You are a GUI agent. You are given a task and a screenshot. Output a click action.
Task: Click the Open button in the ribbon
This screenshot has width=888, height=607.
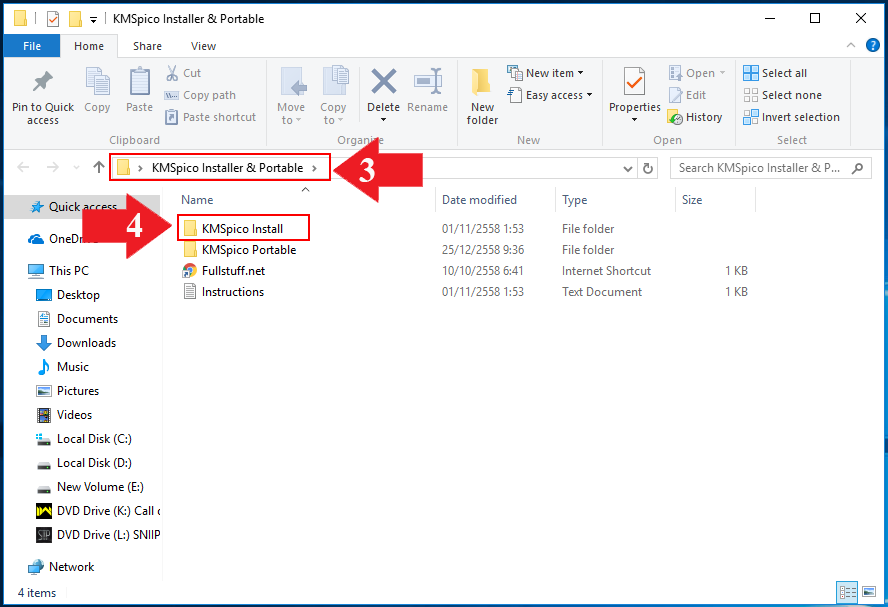[697, 73]
